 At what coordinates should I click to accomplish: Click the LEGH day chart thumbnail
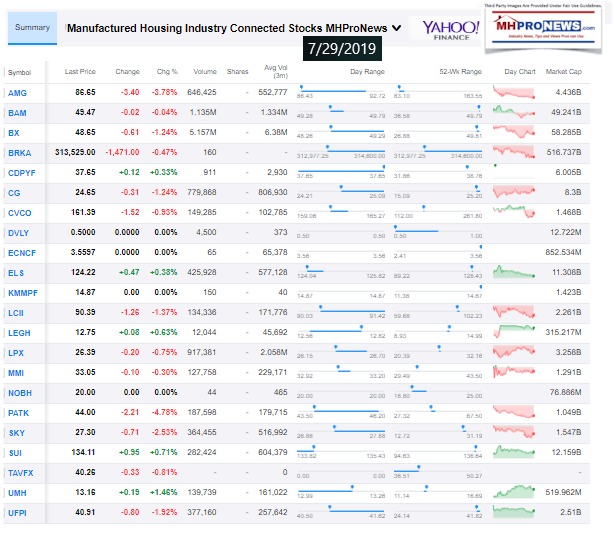(x=514, y=332)
